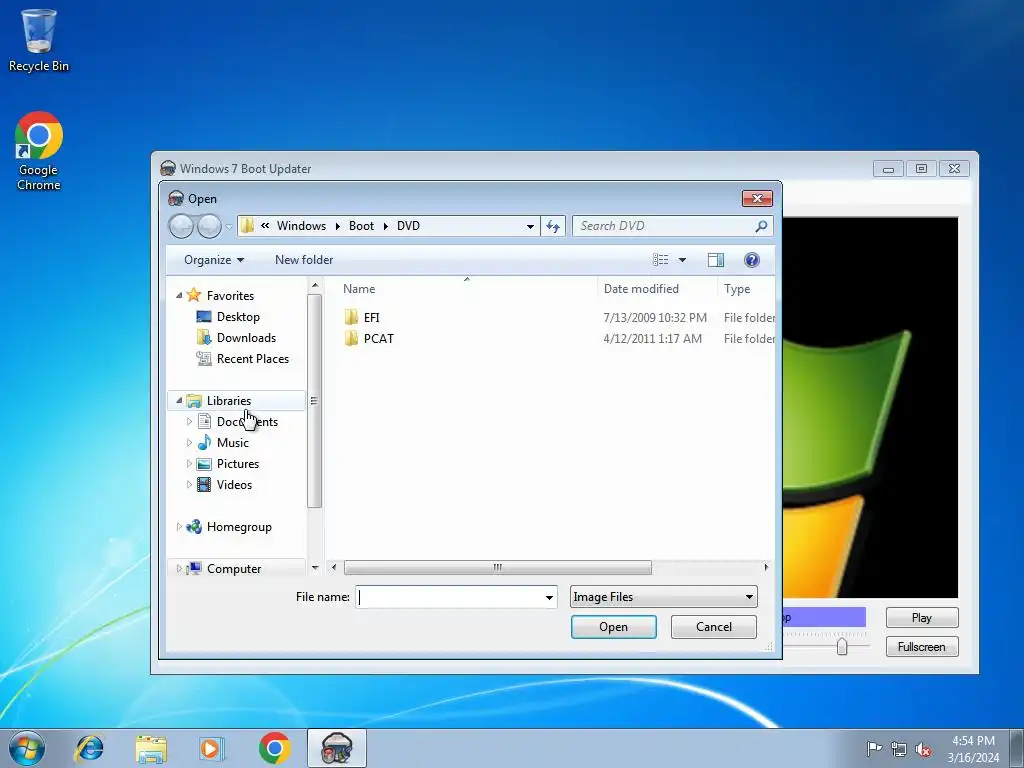
Task: Open the Action Center flag icon
Action: (874, 749)
